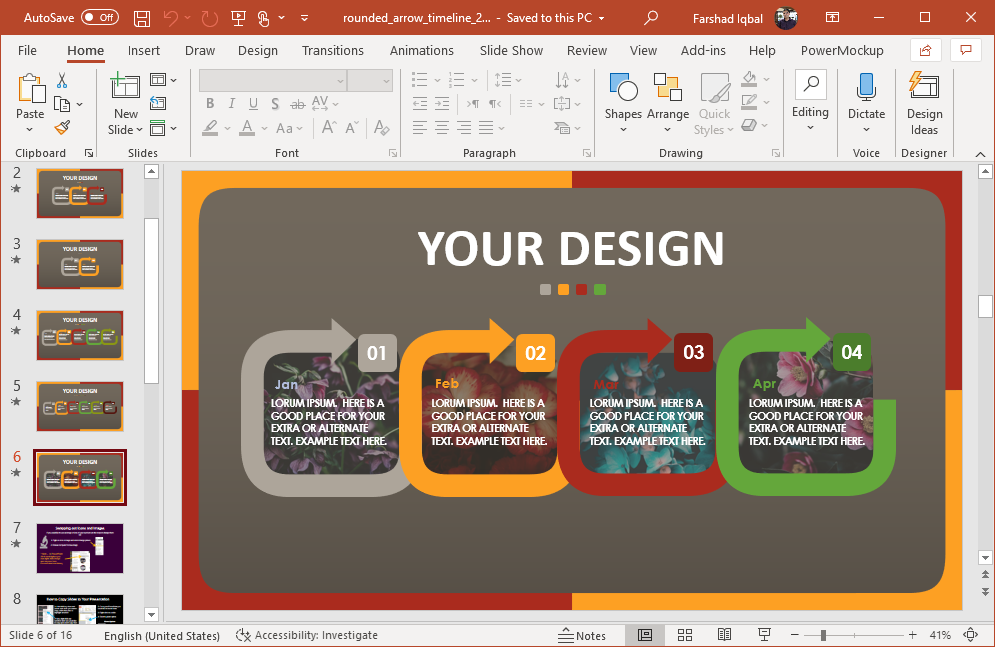Click the Undo arrow icon

coord(171,18)
